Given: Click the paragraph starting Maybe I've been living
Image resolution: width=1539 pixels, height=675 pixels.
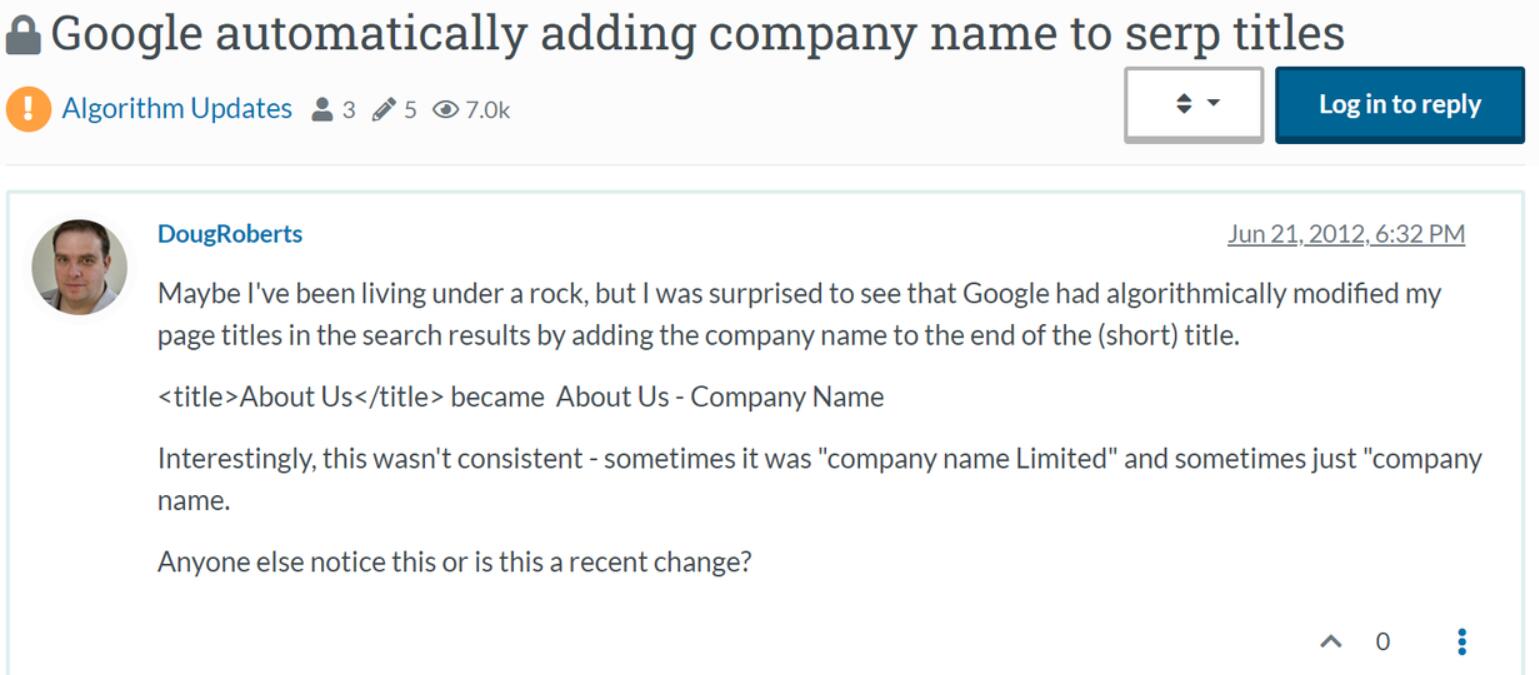Looking at the screenshot, I should pyautogui.click(x=800, y=314).
